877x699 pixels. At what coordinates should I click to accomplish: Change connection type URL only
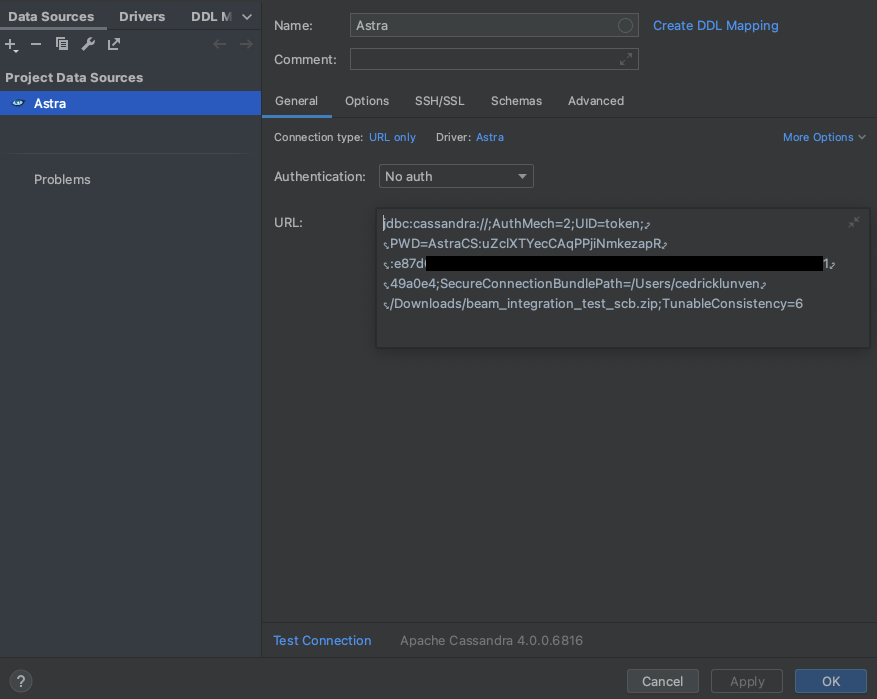click(392, 137)
